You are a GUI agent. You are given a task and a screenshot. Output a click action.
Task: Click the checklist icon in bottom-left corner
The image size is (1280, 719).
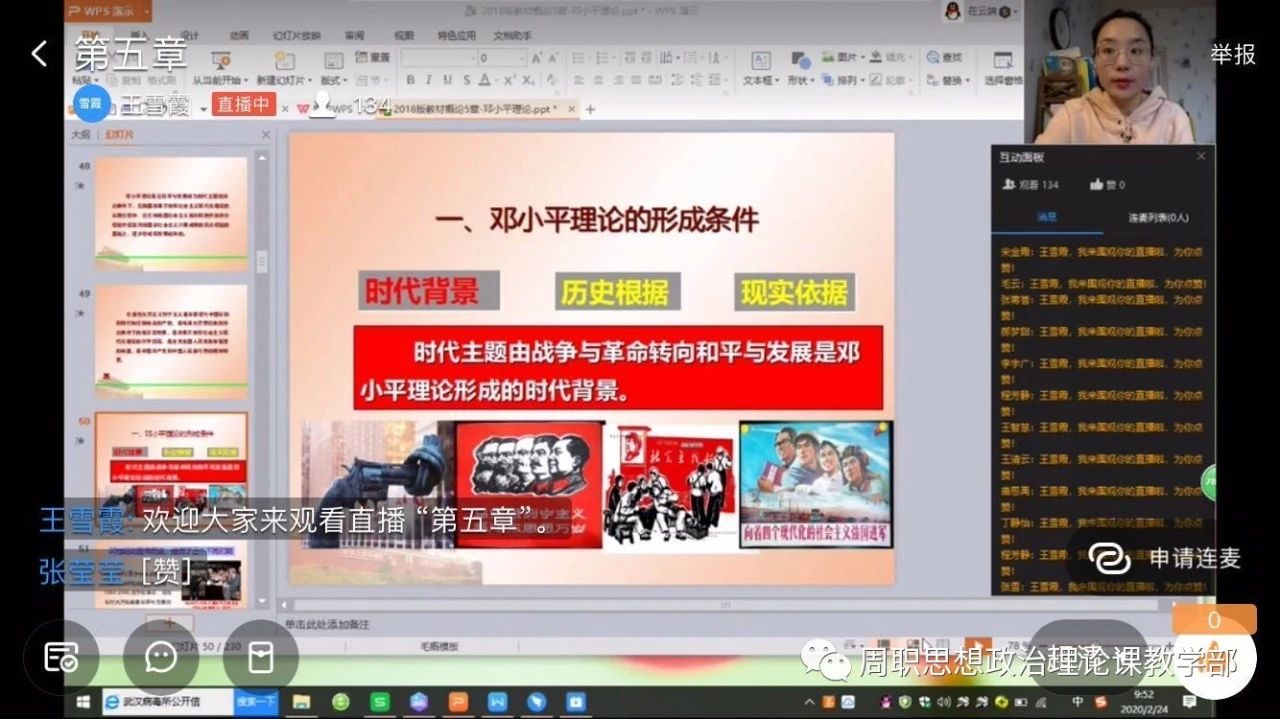(x=61, y=657)
